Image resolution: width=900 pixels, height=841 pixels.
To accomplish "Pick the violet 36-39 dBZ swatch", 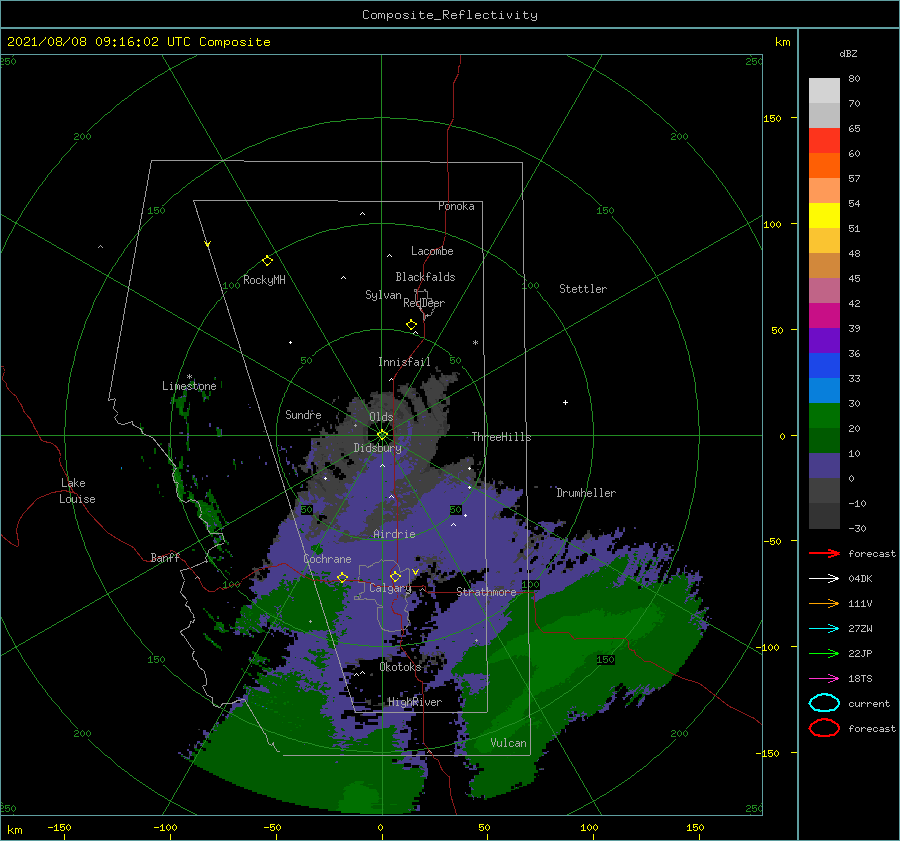I will click(824, 340).
